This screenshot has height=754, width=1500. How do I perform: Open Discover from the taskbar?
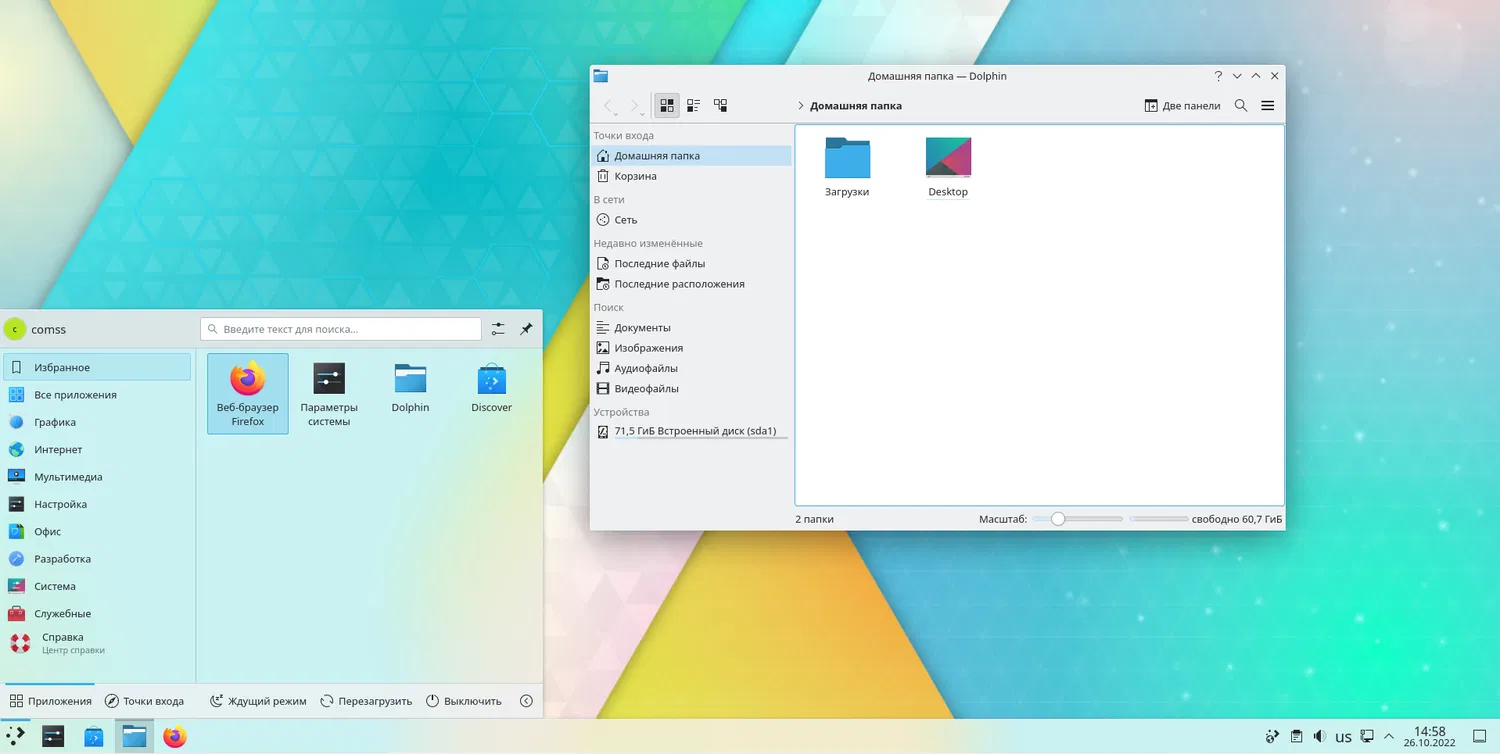click(94, 737)
